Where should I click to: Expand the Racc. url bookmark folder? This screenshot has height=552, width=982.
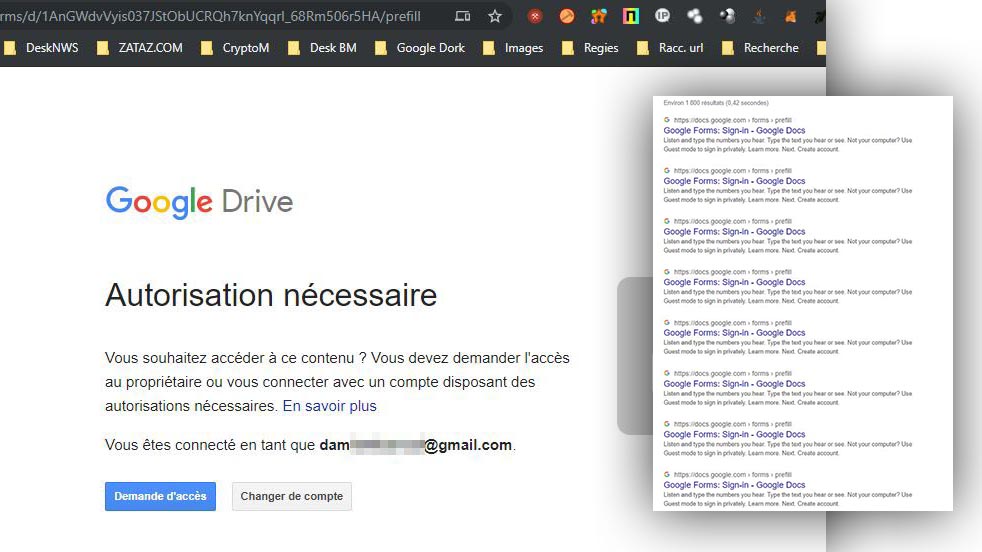click(669, 48)
